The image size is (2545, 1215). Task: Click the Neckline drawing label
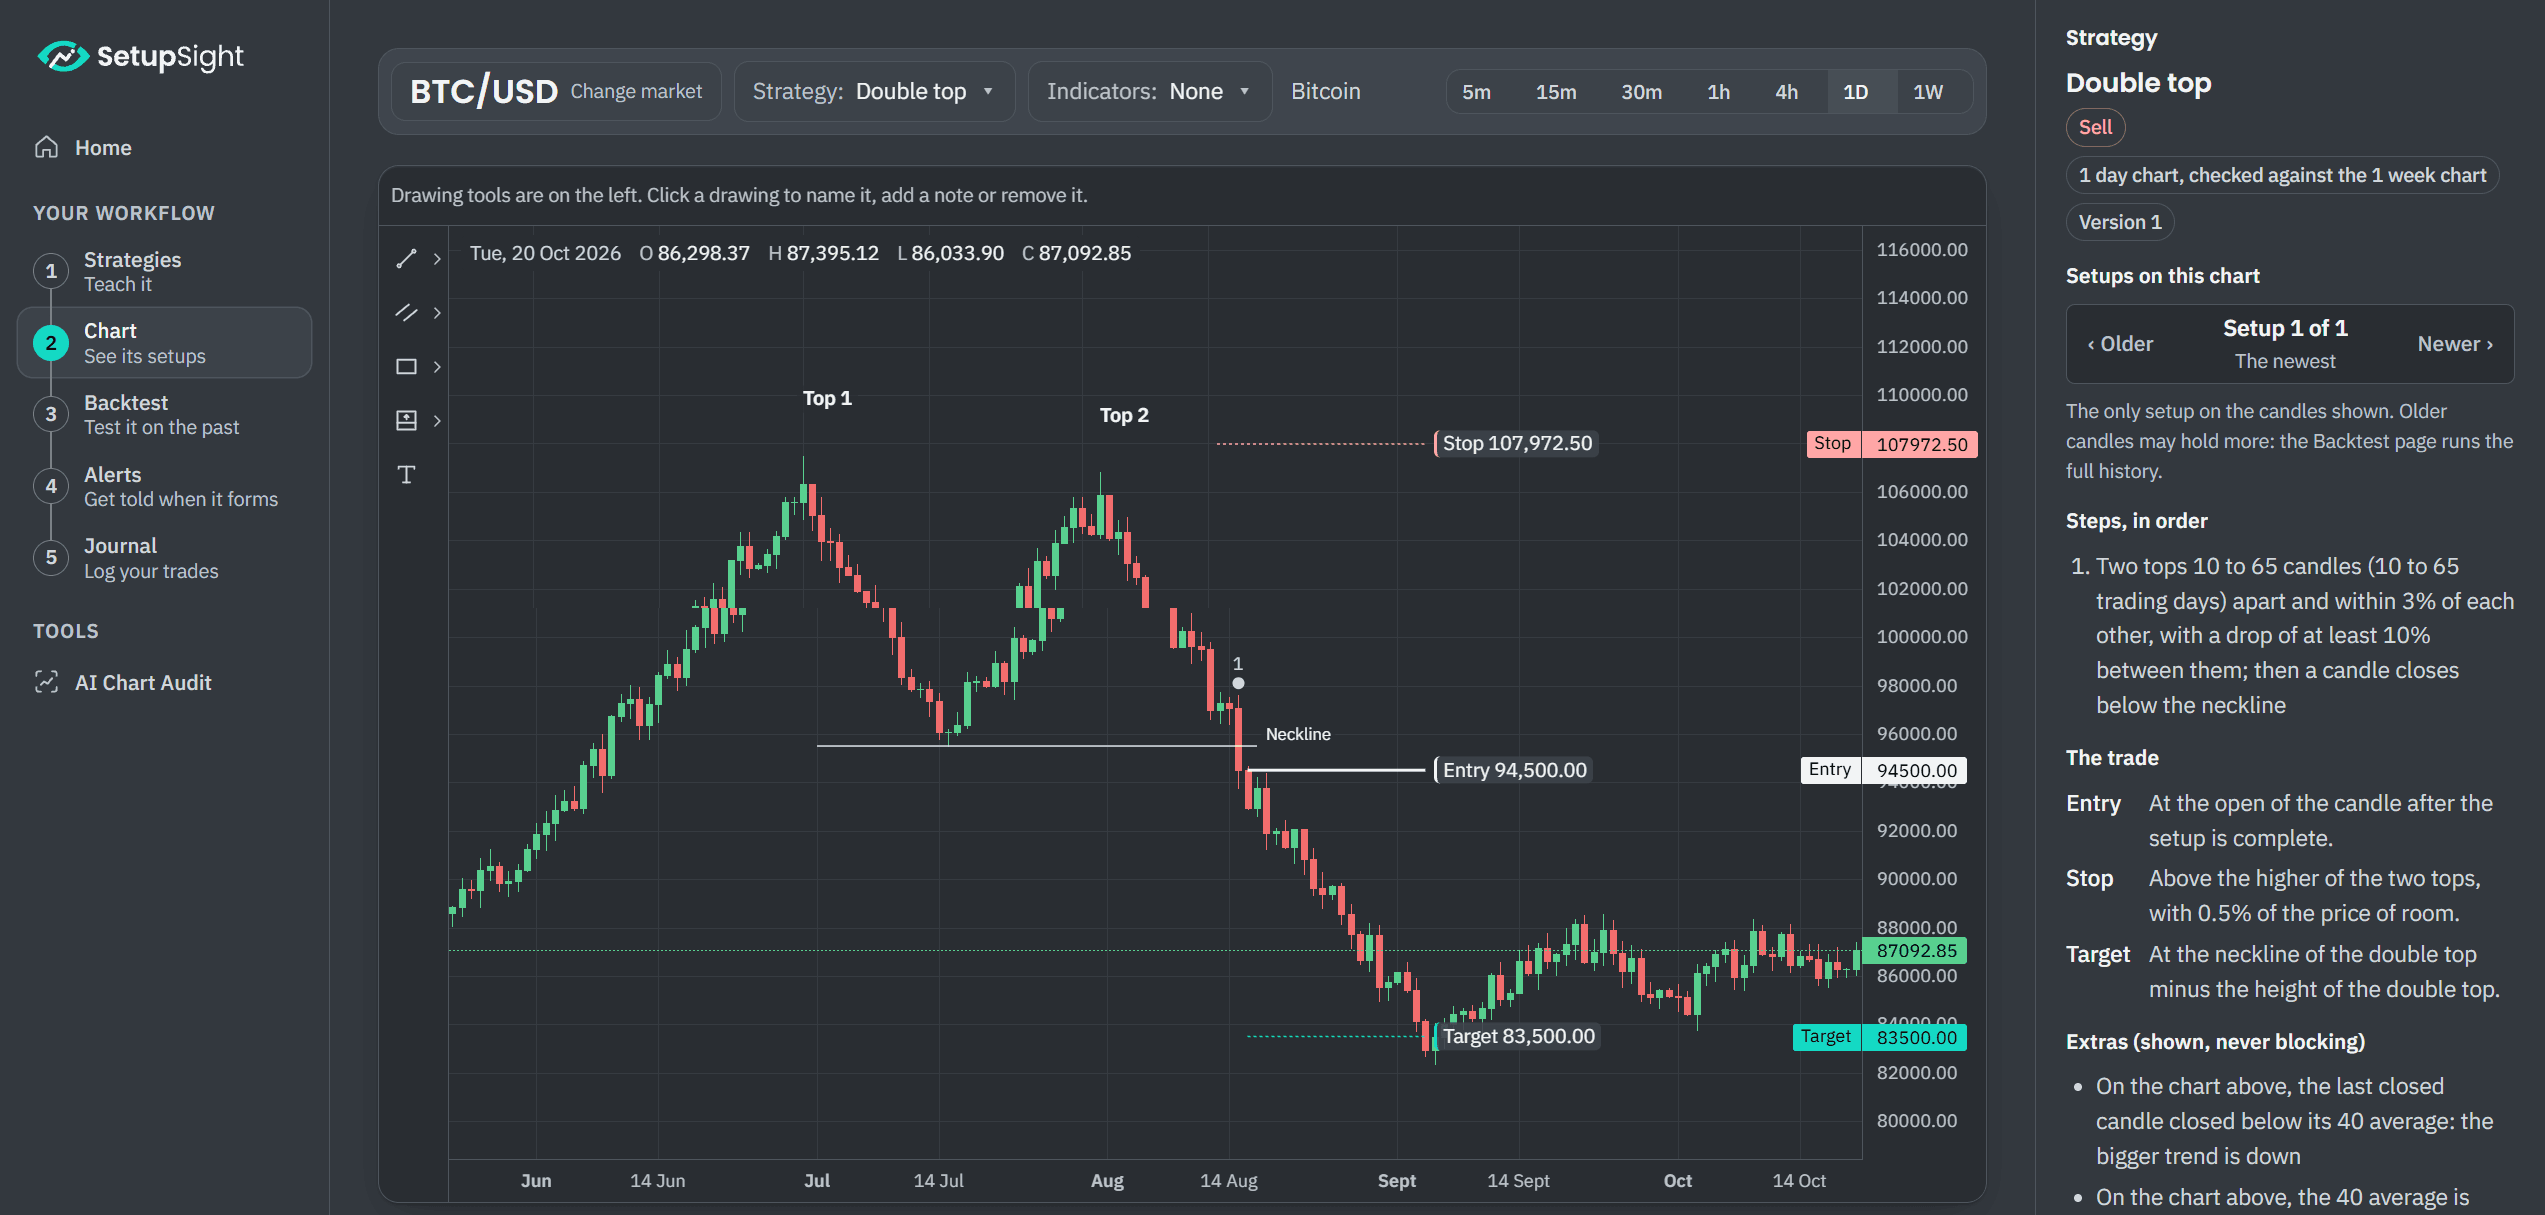[x=1298, y=734]
